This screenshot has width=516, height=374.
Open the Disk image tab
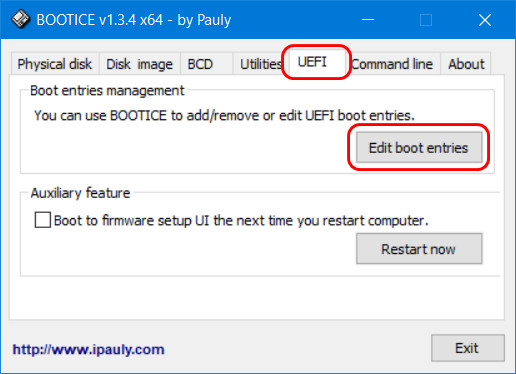coord(140,64)
